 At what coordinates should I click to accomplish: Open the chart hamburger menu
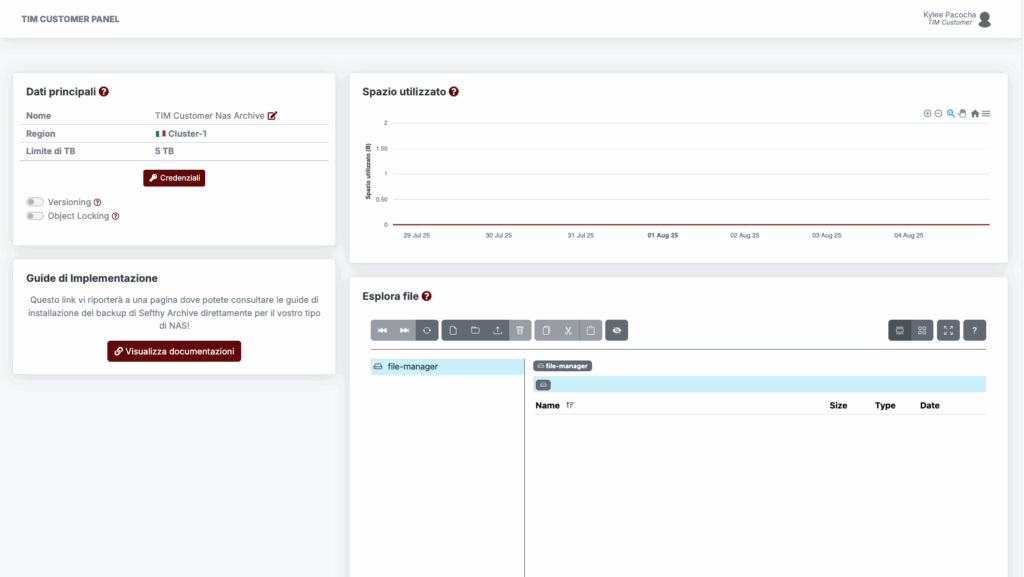click(986, 113)
